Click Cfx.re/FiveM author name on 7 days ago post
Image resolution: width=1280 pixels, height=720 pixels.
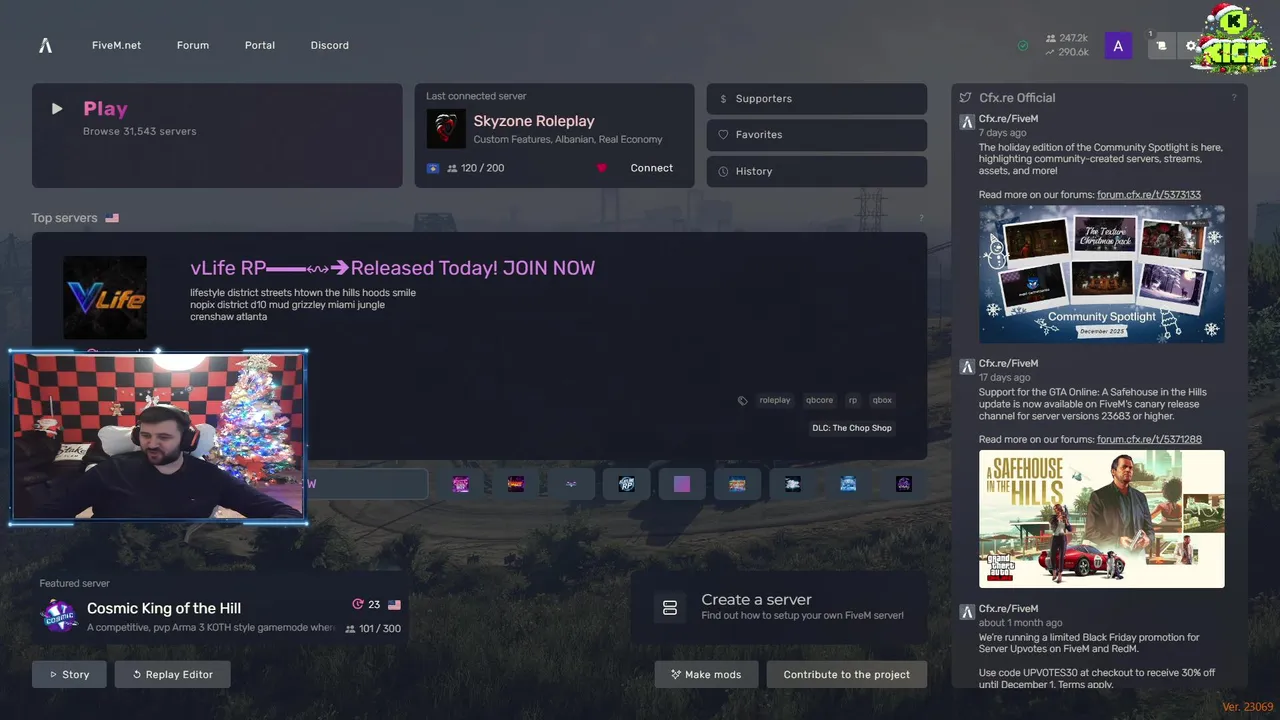click(x=1008, y=119)
